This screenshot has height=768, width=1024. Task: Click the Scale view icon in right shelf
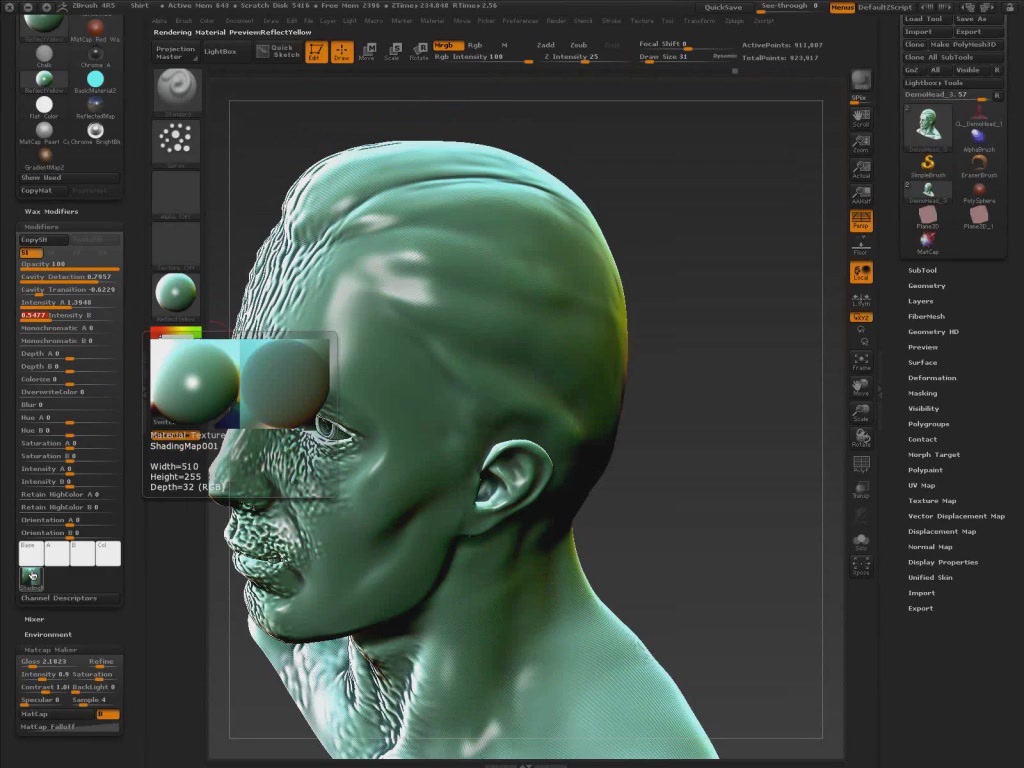pos(861,412)
